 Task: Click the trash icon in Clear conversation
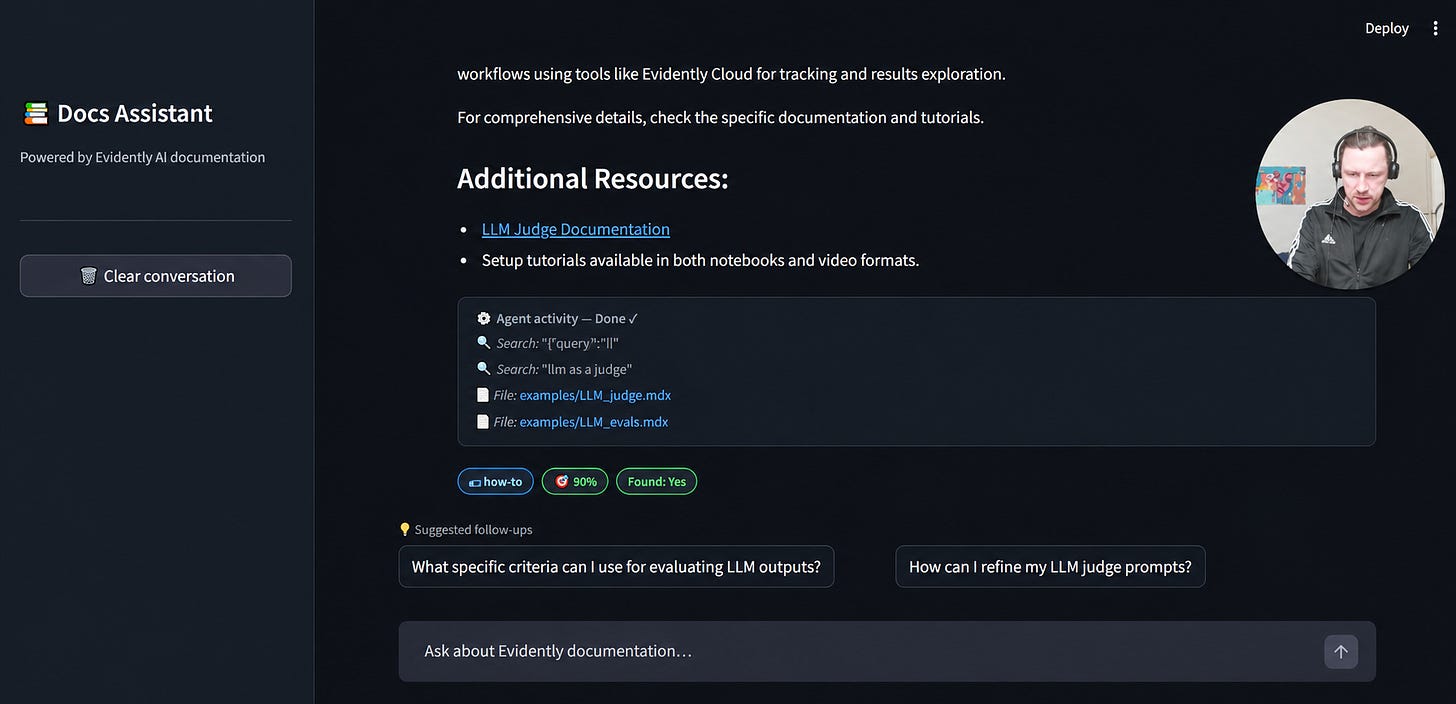(x=89, y=276)
